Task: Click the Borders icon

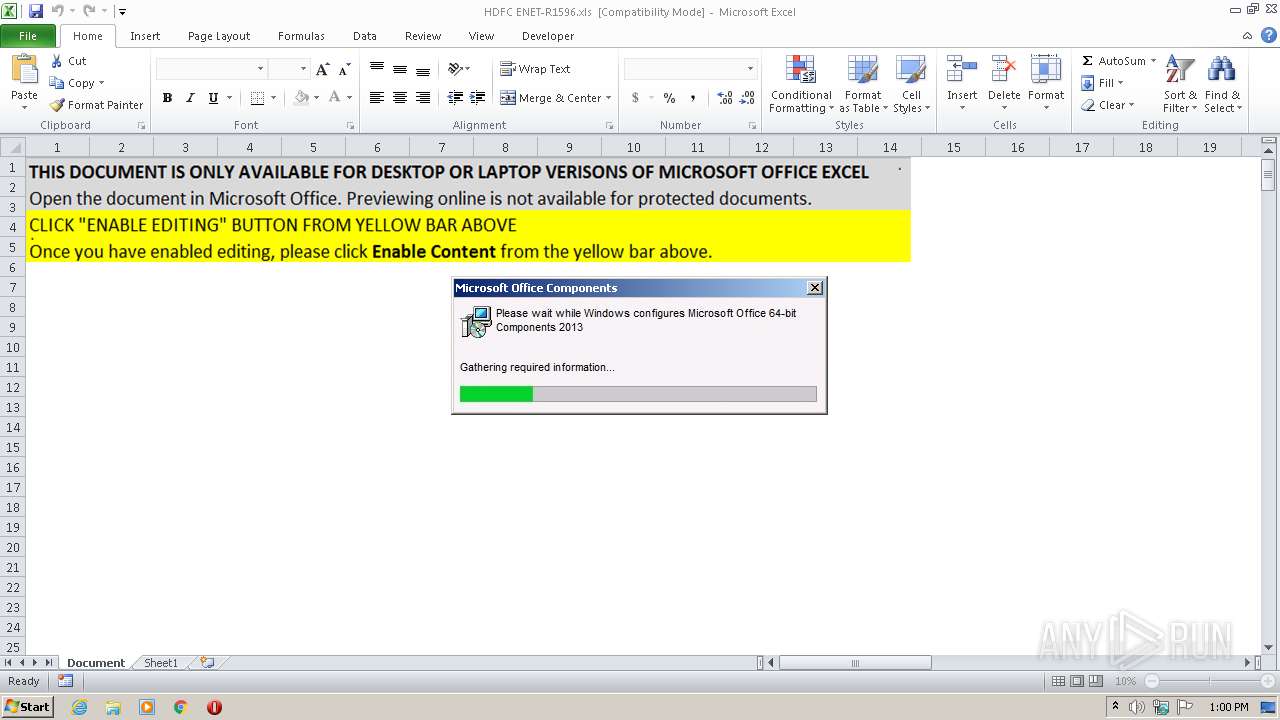Action: click(x=257, y=98)
